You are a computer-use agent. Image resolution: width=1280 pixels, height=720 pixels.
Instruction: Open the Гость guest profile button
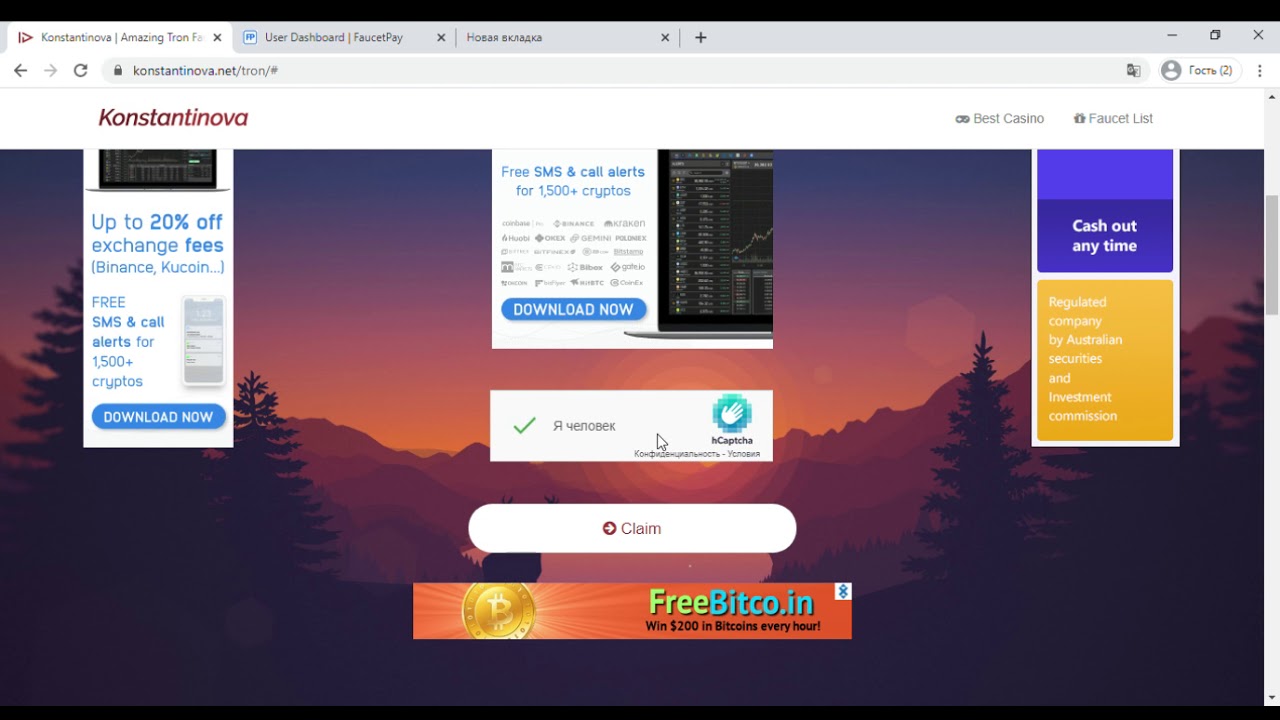pos(1199,70)
